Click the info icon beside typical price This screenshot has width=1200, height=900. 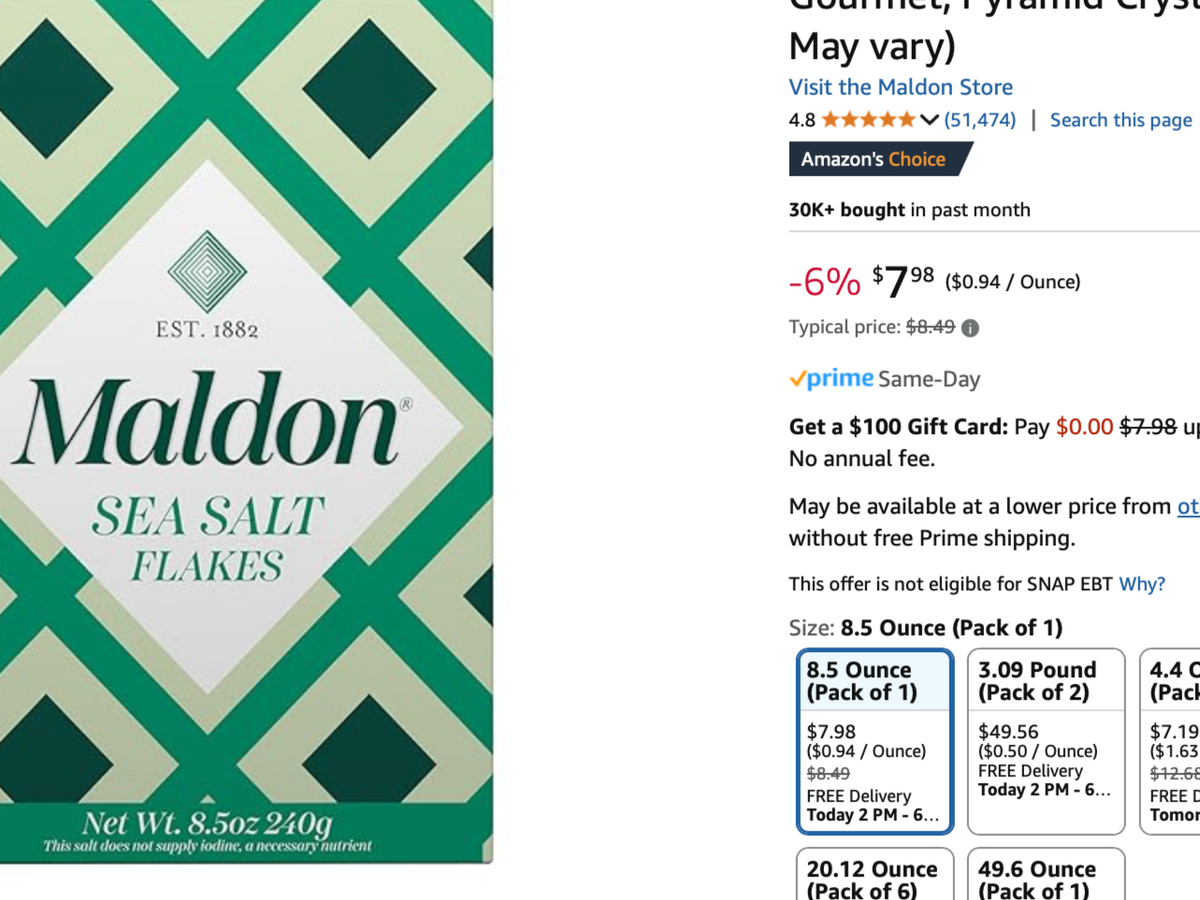(970, 328)
